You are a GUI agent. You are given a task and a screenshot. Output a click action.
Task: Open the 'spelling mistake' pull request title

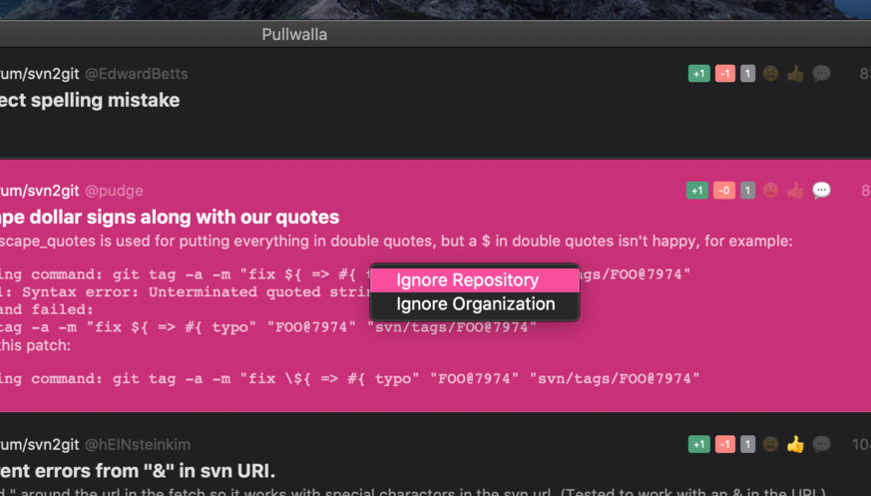(x=90, y=101)
